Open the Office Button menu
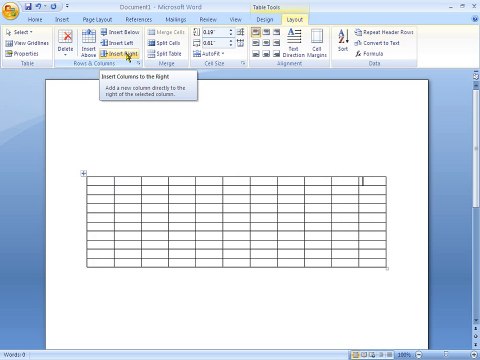The width and height of the screenshot is (480, 360). click(10, 11)
